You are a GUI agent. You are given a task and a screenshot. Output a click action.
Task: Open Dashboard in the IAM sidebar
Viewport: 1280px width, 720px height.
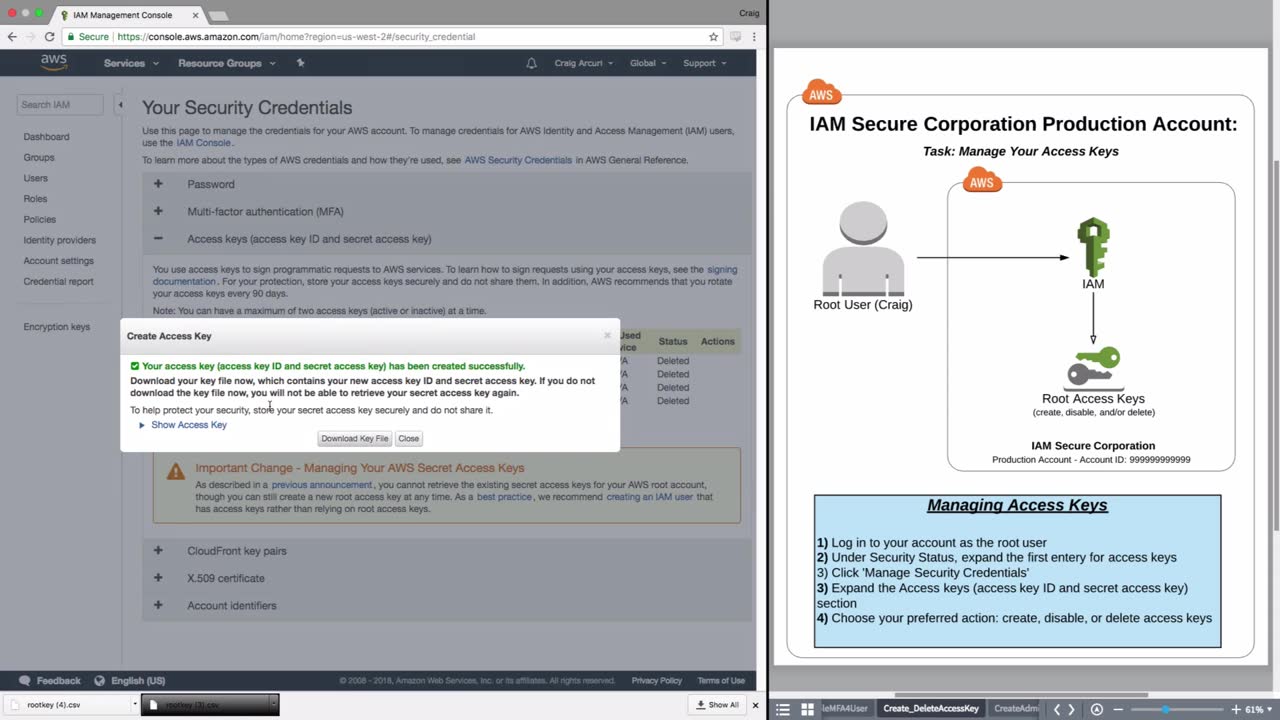point(47,137)
